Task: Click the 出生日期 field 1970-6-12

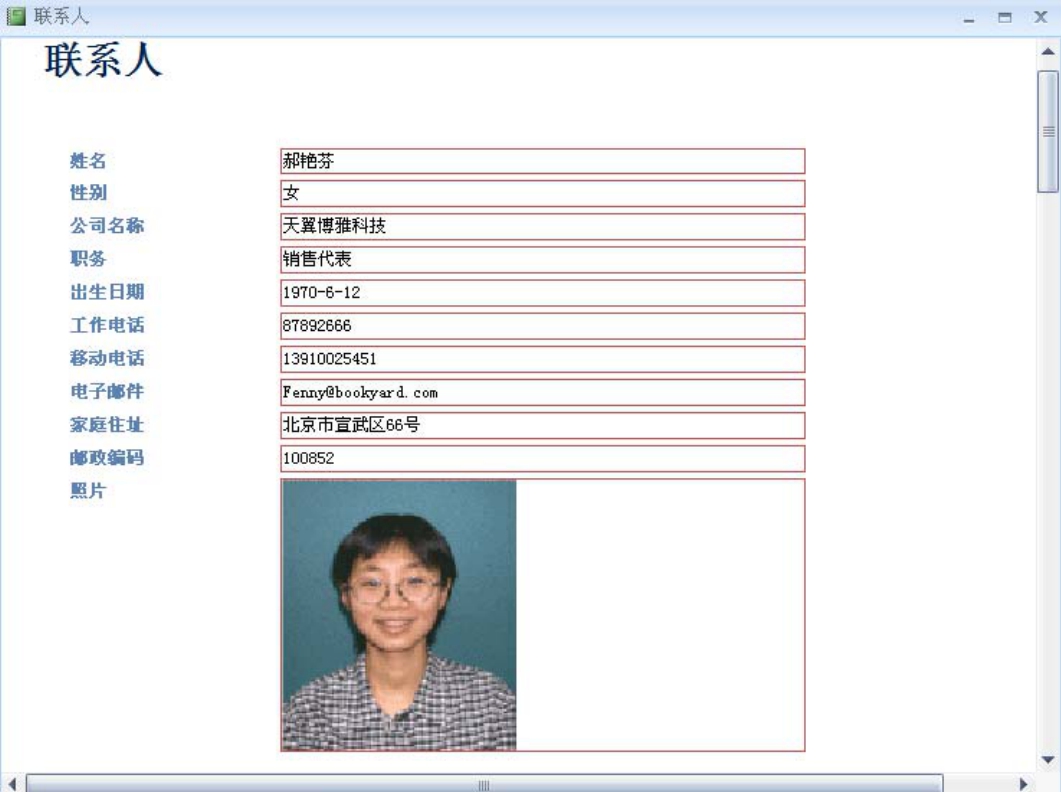Action: 542,293
